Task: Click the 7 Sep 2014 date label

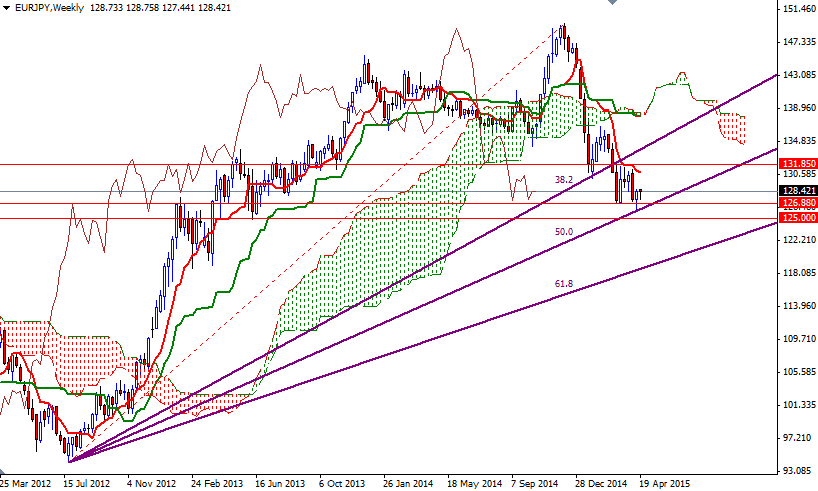Action: click(536, 484)
